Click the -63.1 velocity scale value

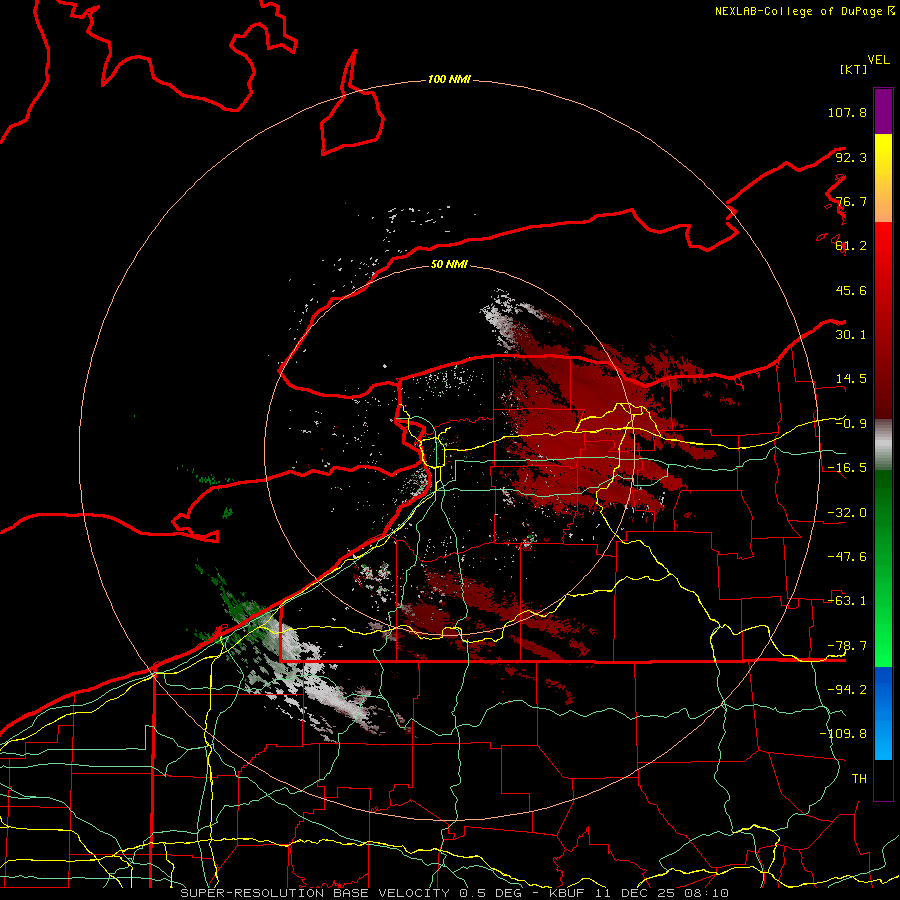tap(847, 601)
